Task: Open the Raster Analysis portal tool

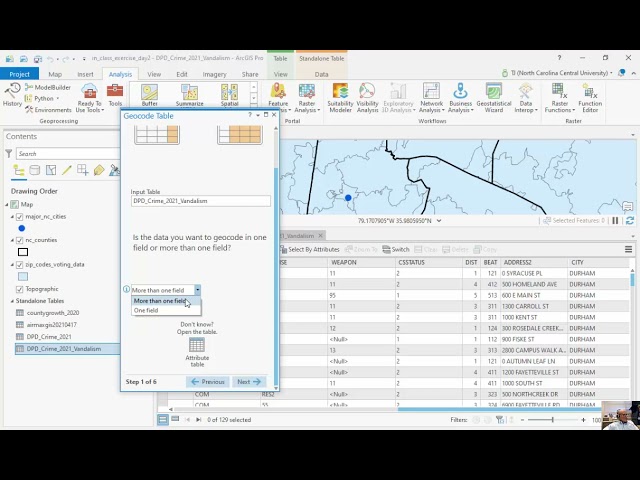Action: pos(307,98)
